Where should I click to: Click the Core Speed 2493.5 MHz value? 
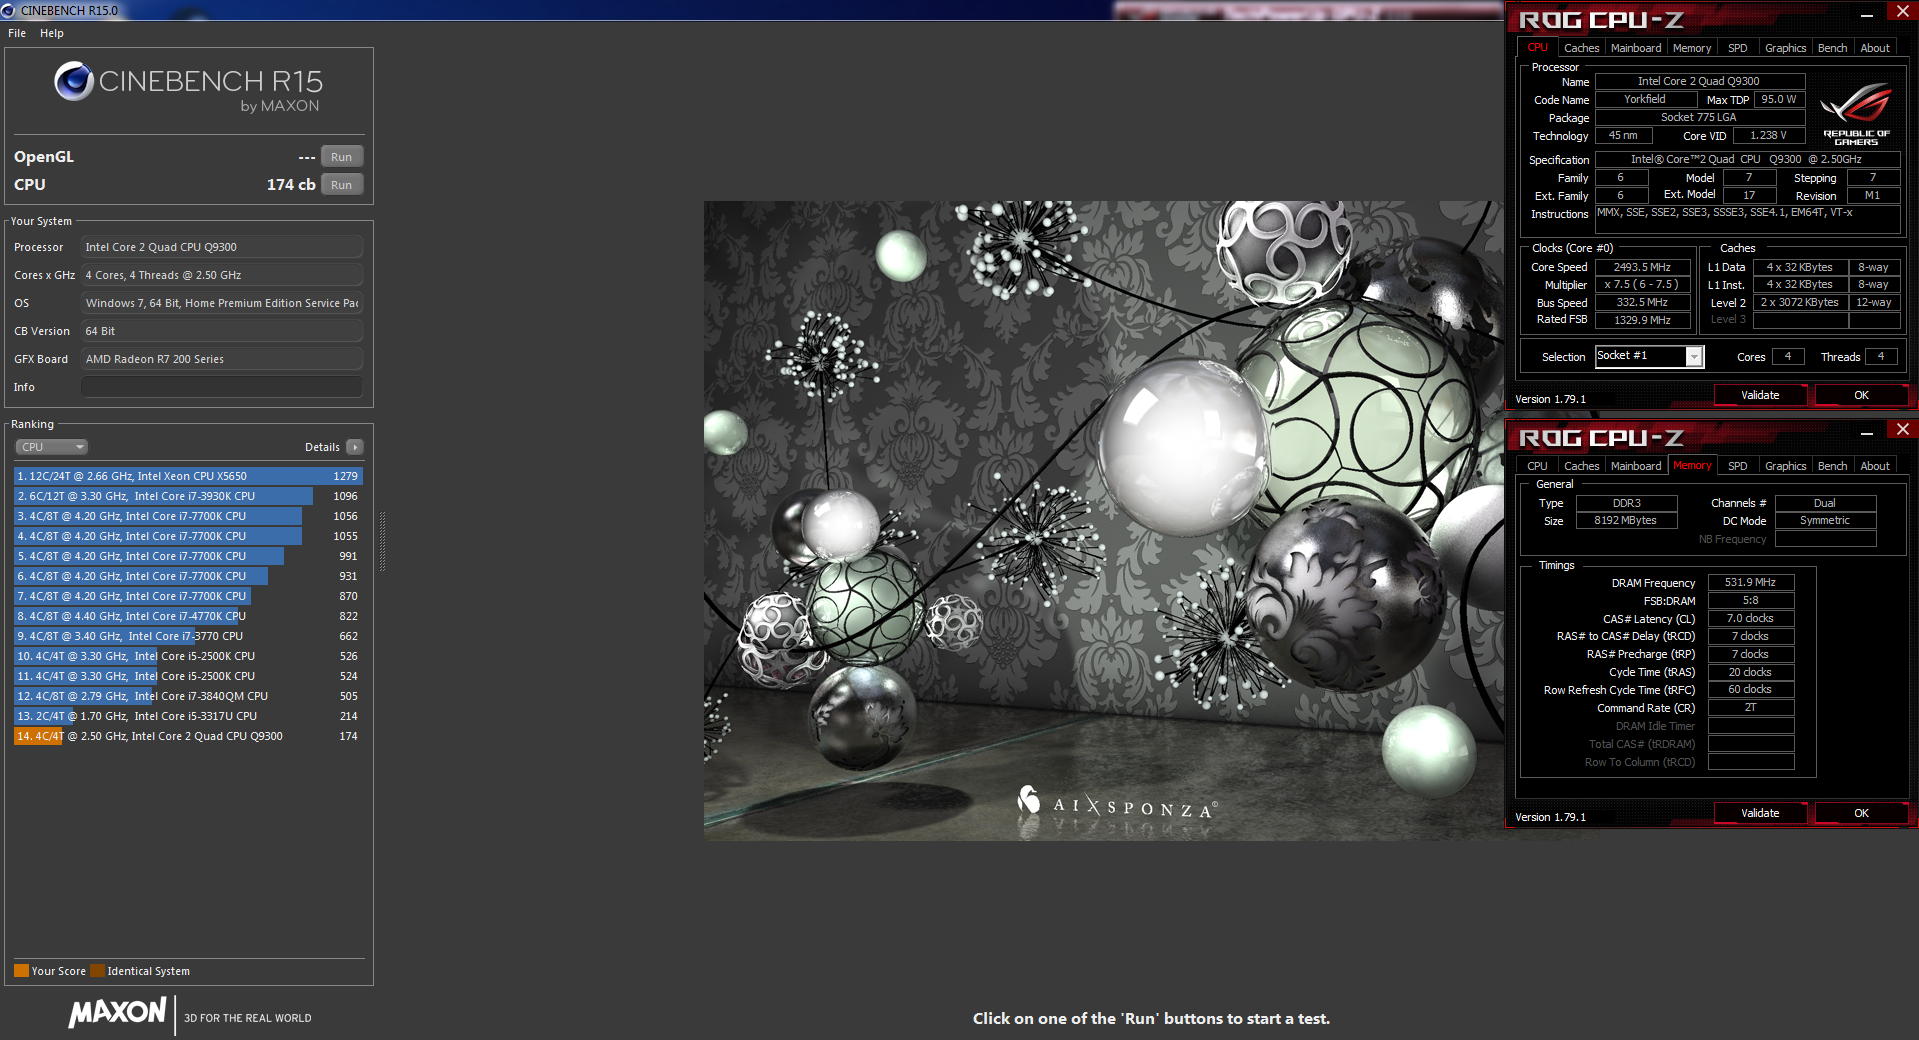tap(1642, 267)
